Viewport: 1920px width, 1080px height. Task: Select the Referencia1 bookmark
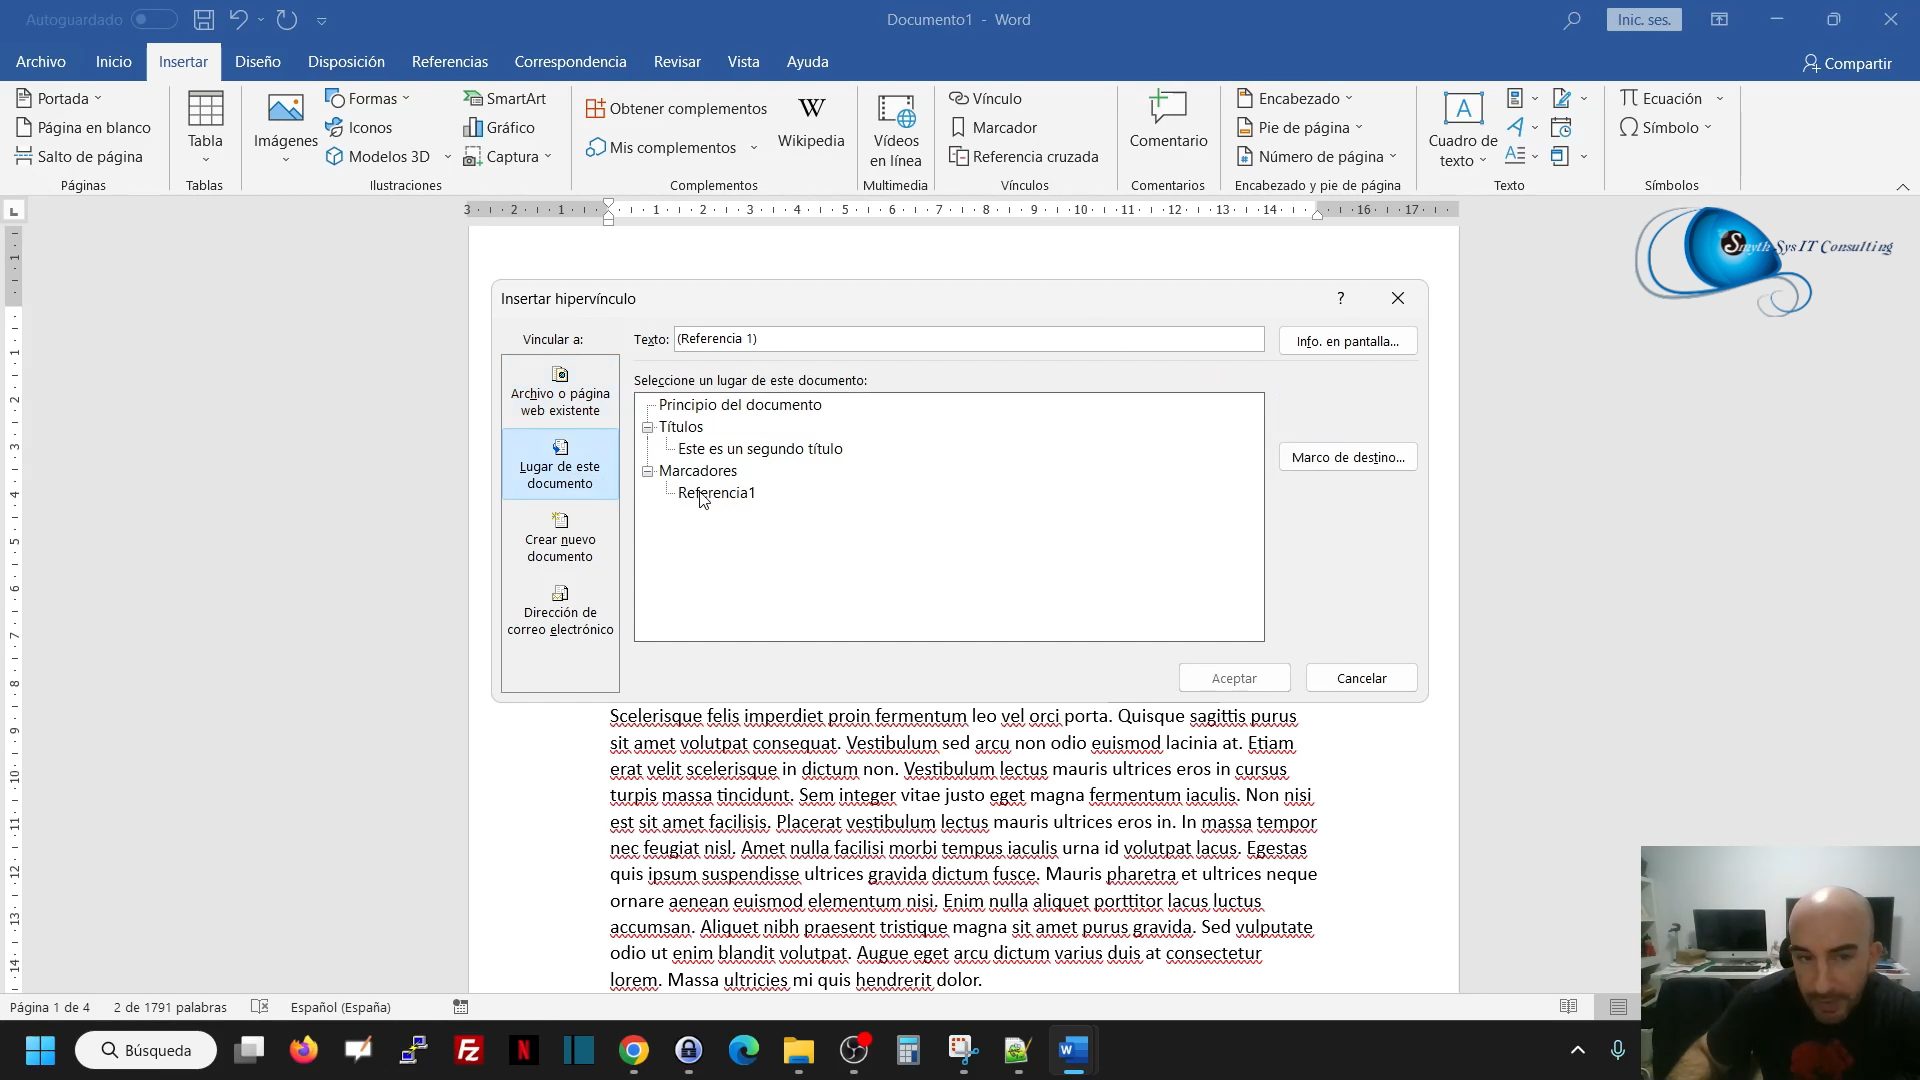tap(716, 493)
